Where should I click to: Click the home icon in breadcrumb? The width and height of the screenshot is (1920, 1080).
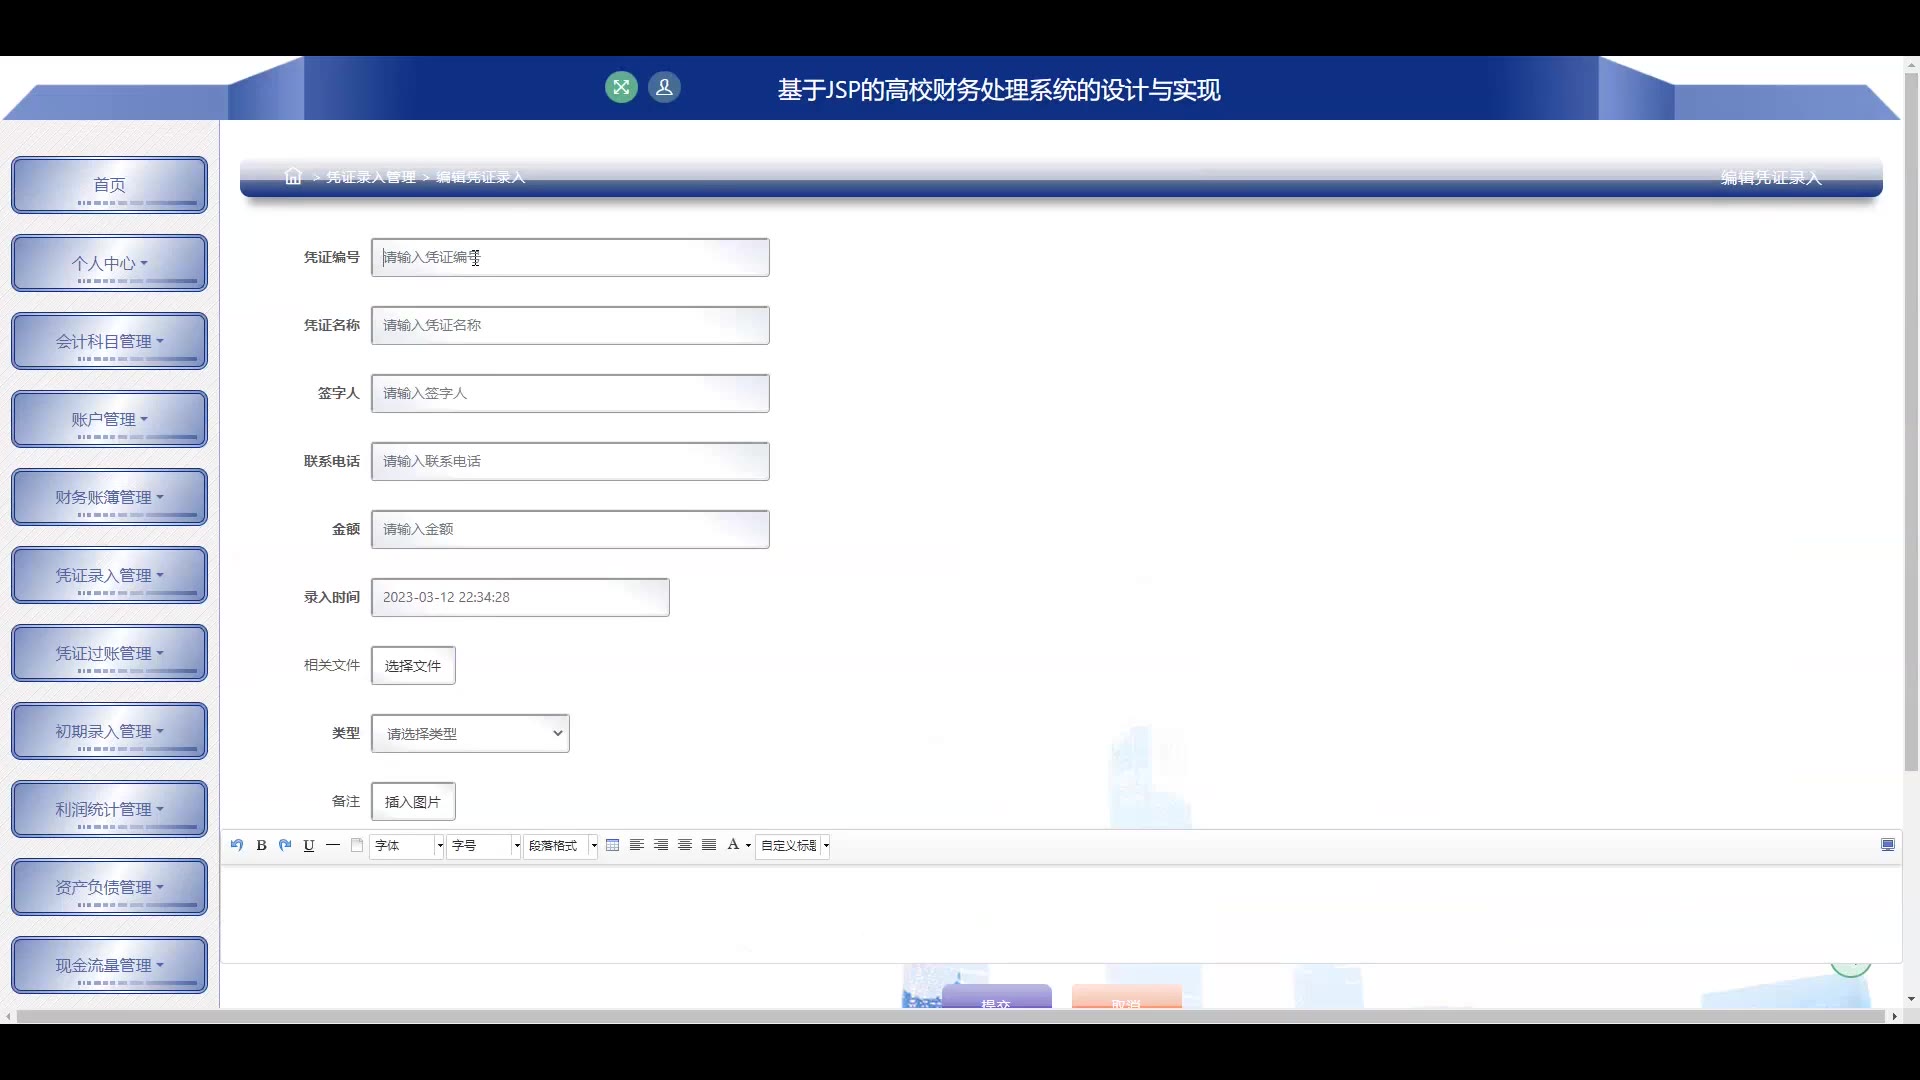coord(293,177)
